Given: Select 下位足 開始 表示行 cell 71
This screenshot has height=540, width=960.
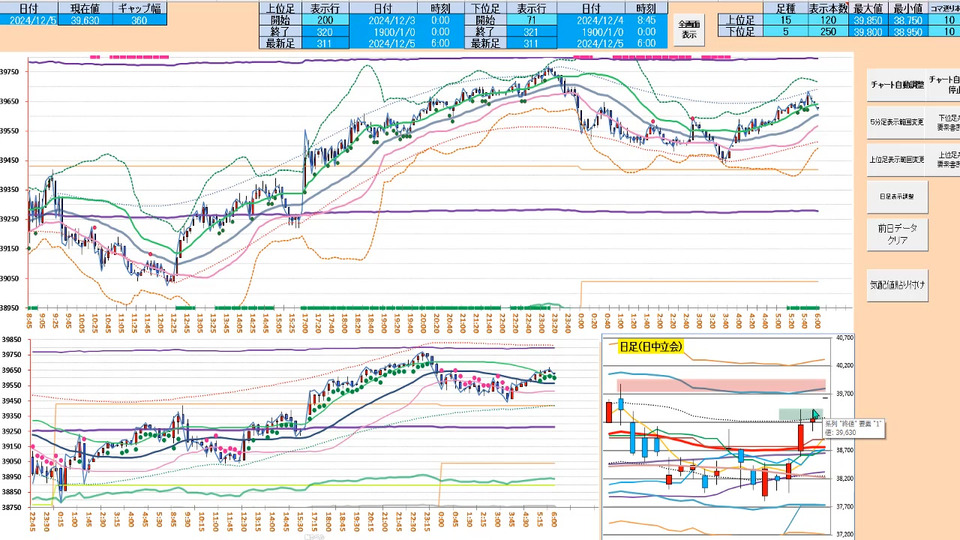Looking at the screenshot, I should (531, 20).
